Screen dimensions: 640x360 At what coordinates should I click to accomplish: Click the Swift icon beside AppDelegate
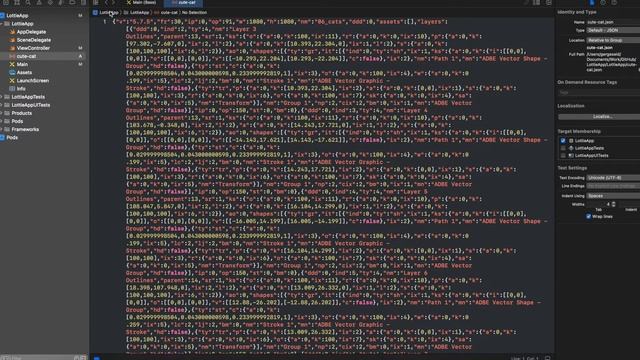click(x=12, y=32)
